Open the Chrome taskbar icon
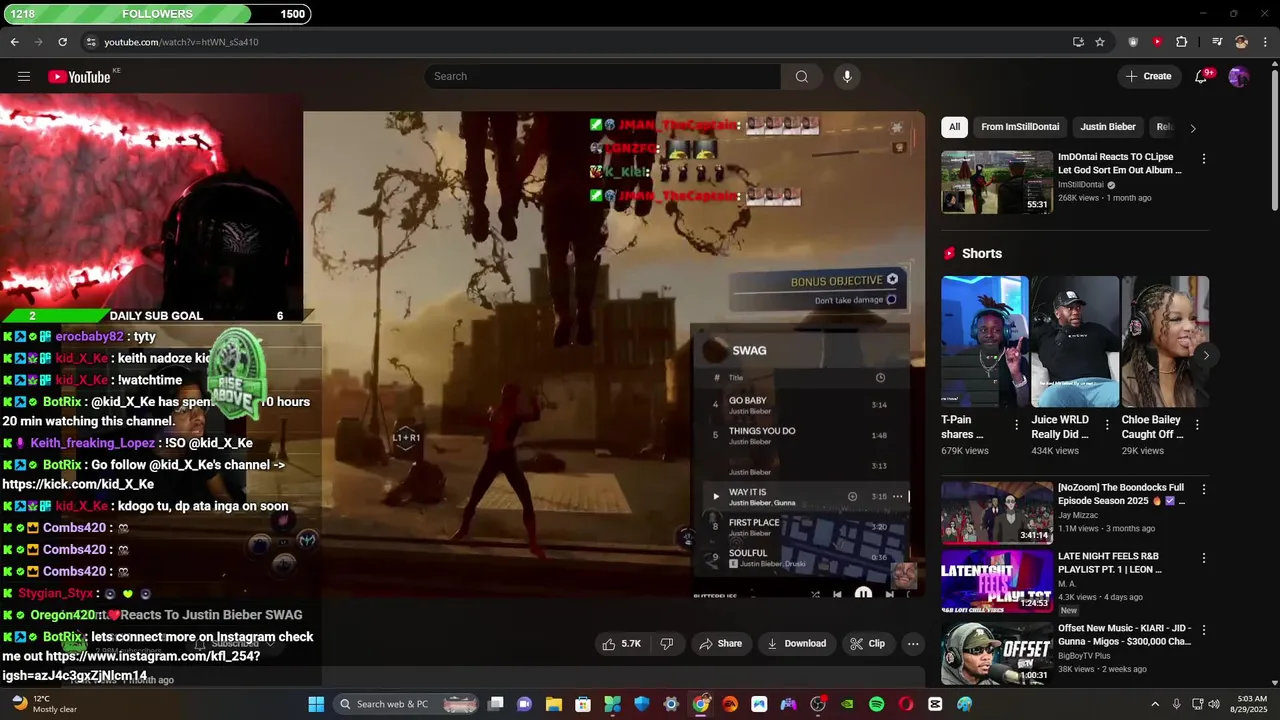This screenshot has width=1280, height=720. click(x=701, y=704)
